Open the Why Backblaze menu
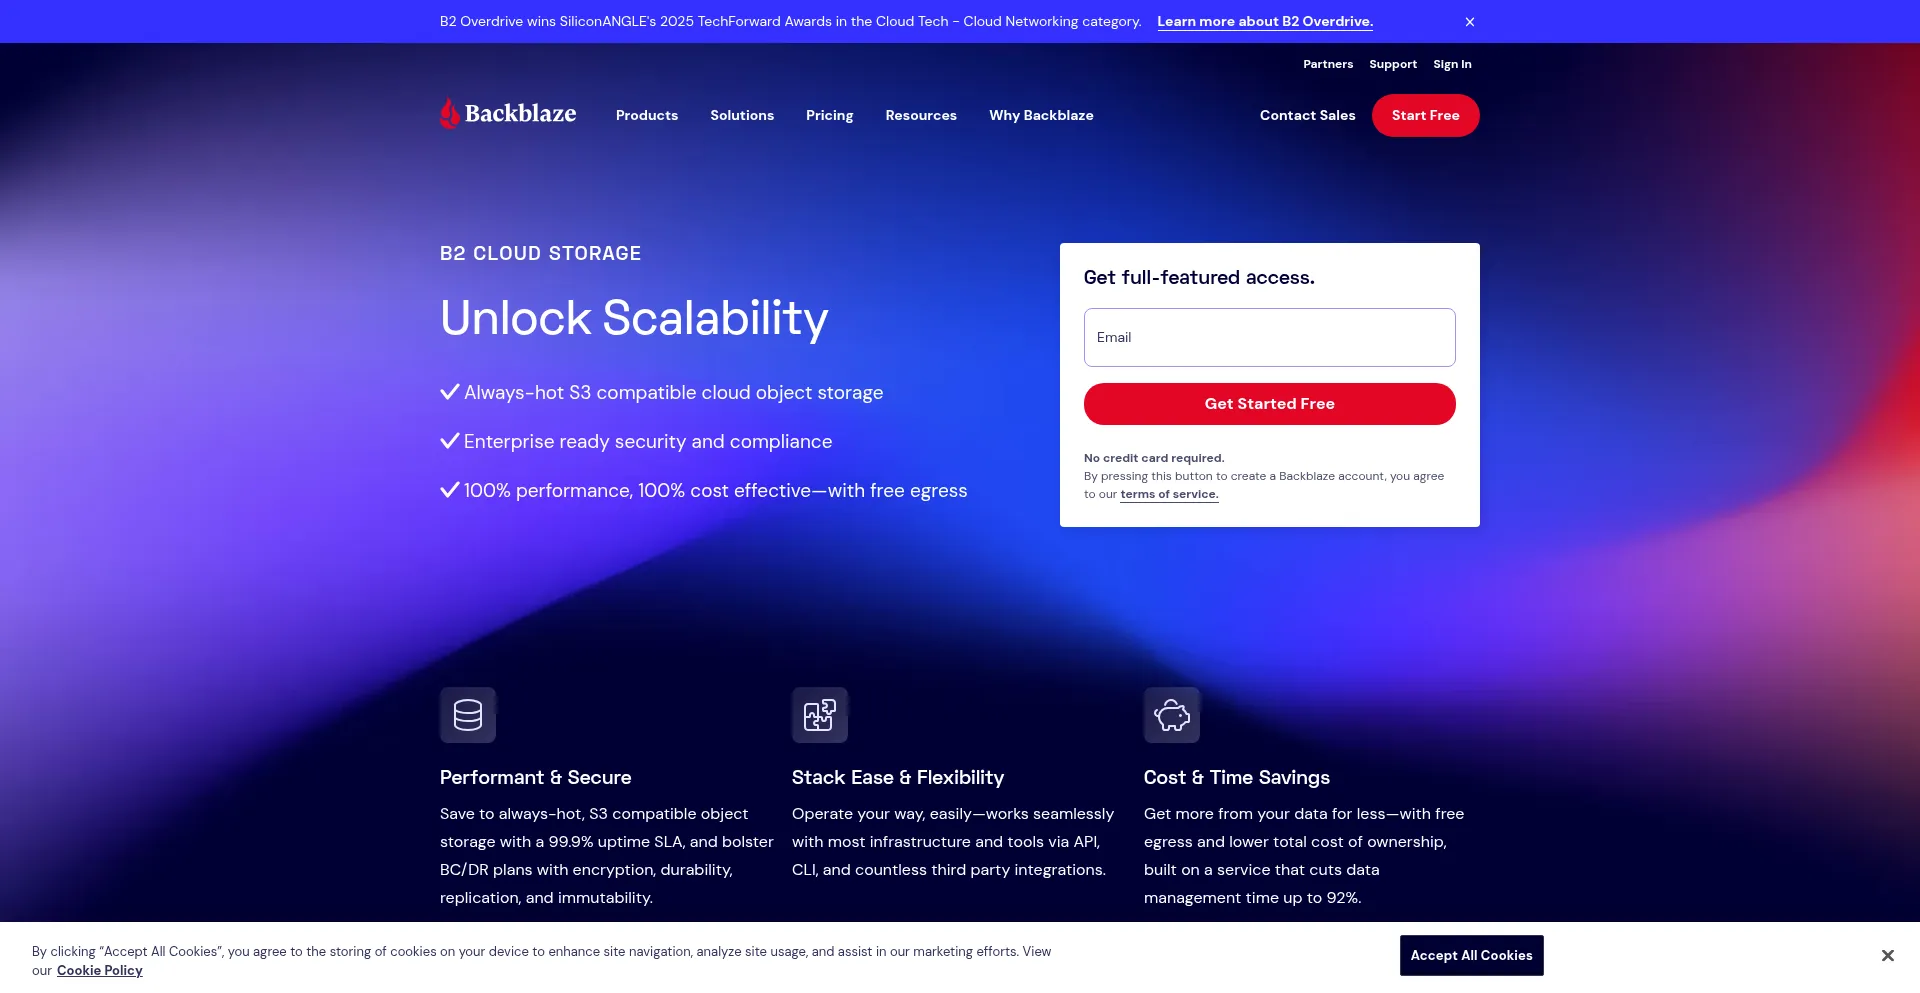Screen dimensions: 1920x993 pos(1041,116)
